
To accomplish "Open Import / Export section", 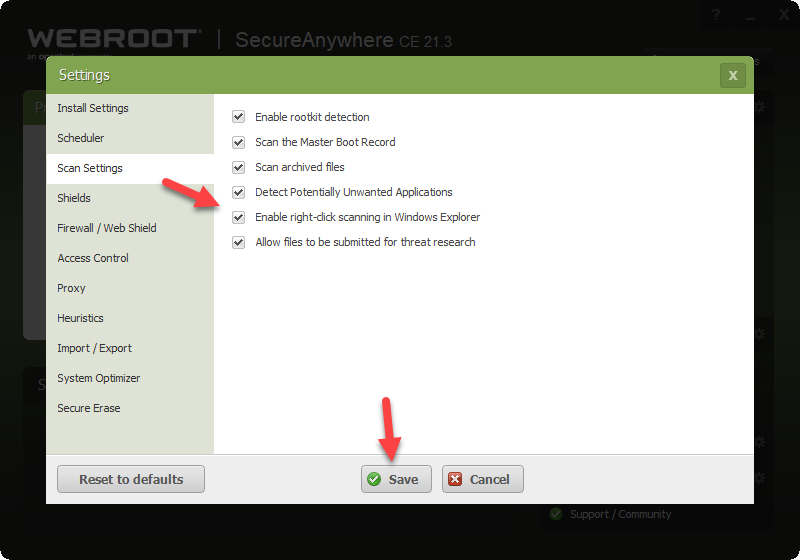I will pos(130,348).
